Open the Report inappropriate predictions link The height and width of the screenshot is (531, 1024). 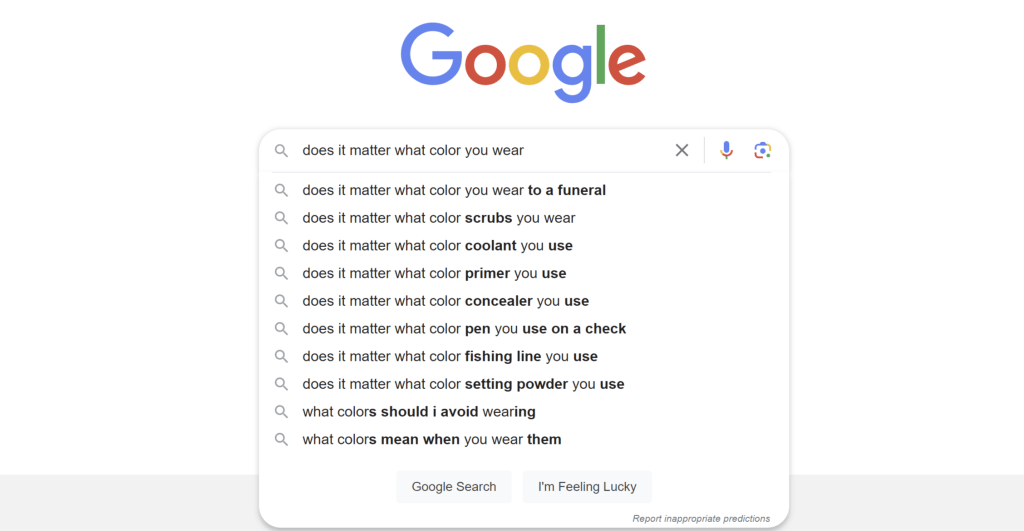point(701,518)
